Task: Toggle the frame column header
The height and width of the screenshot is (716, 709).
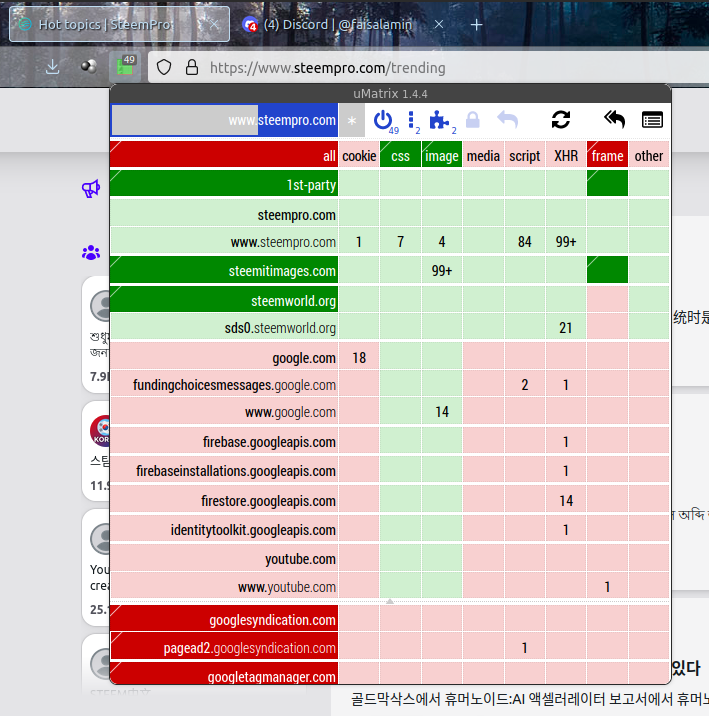Action: [608, 154]
